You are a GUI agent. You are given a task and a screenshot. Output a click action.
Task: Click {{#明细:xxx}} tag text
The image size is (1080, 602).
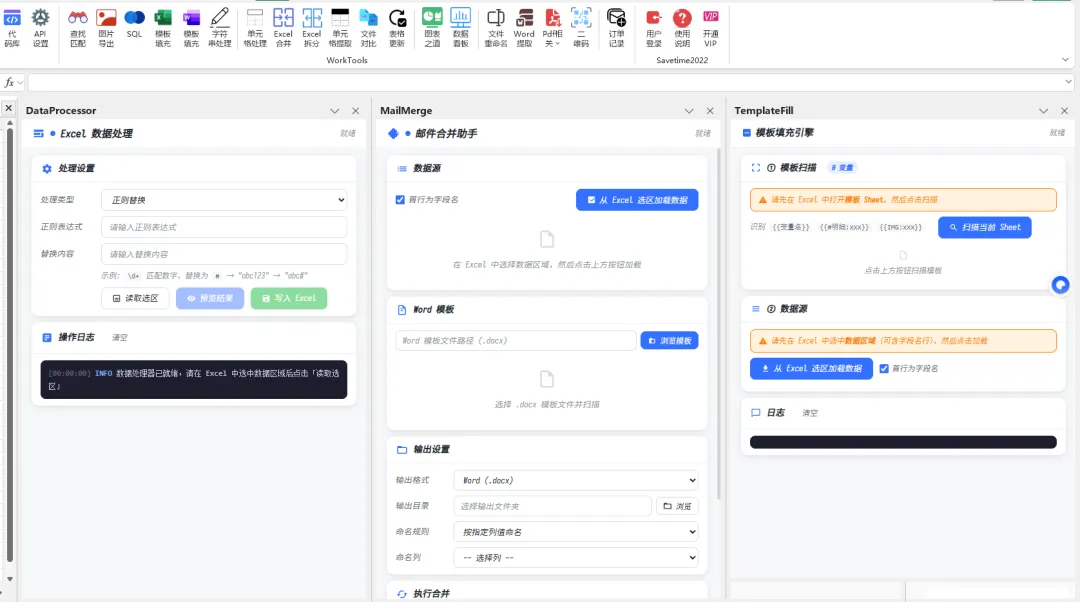click(x=844, y=227)
